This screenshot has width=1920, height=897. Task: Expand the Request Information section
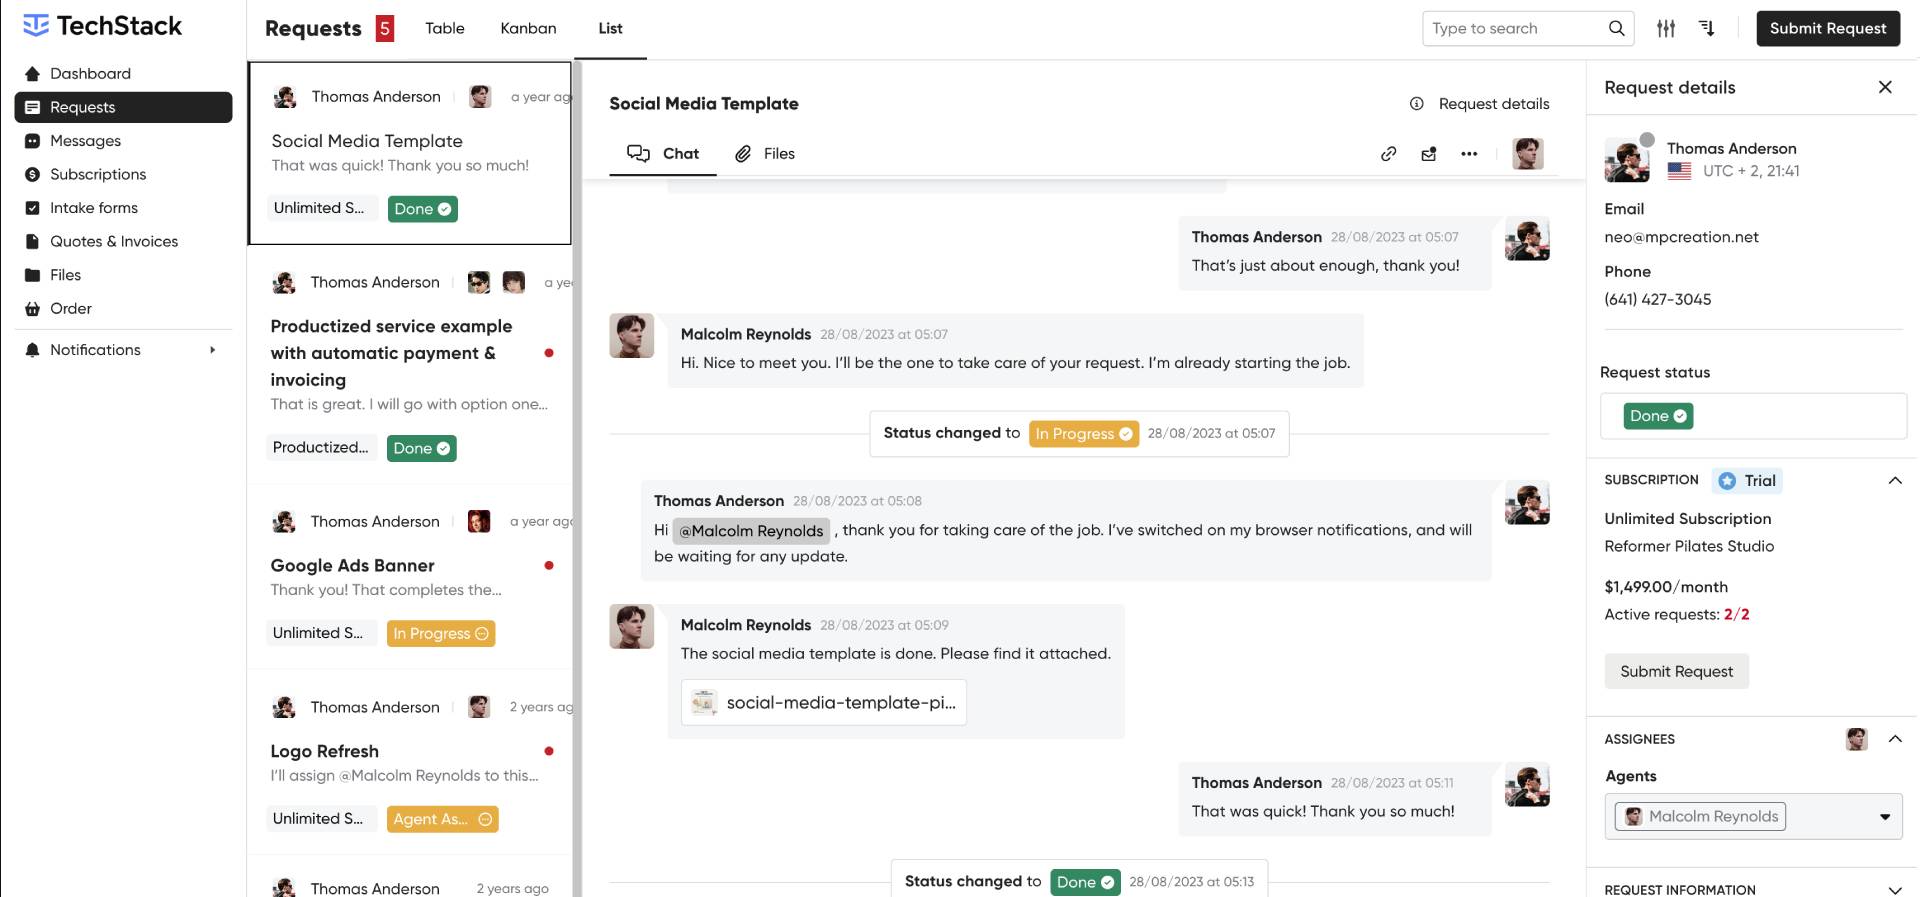click(1894, 889)
